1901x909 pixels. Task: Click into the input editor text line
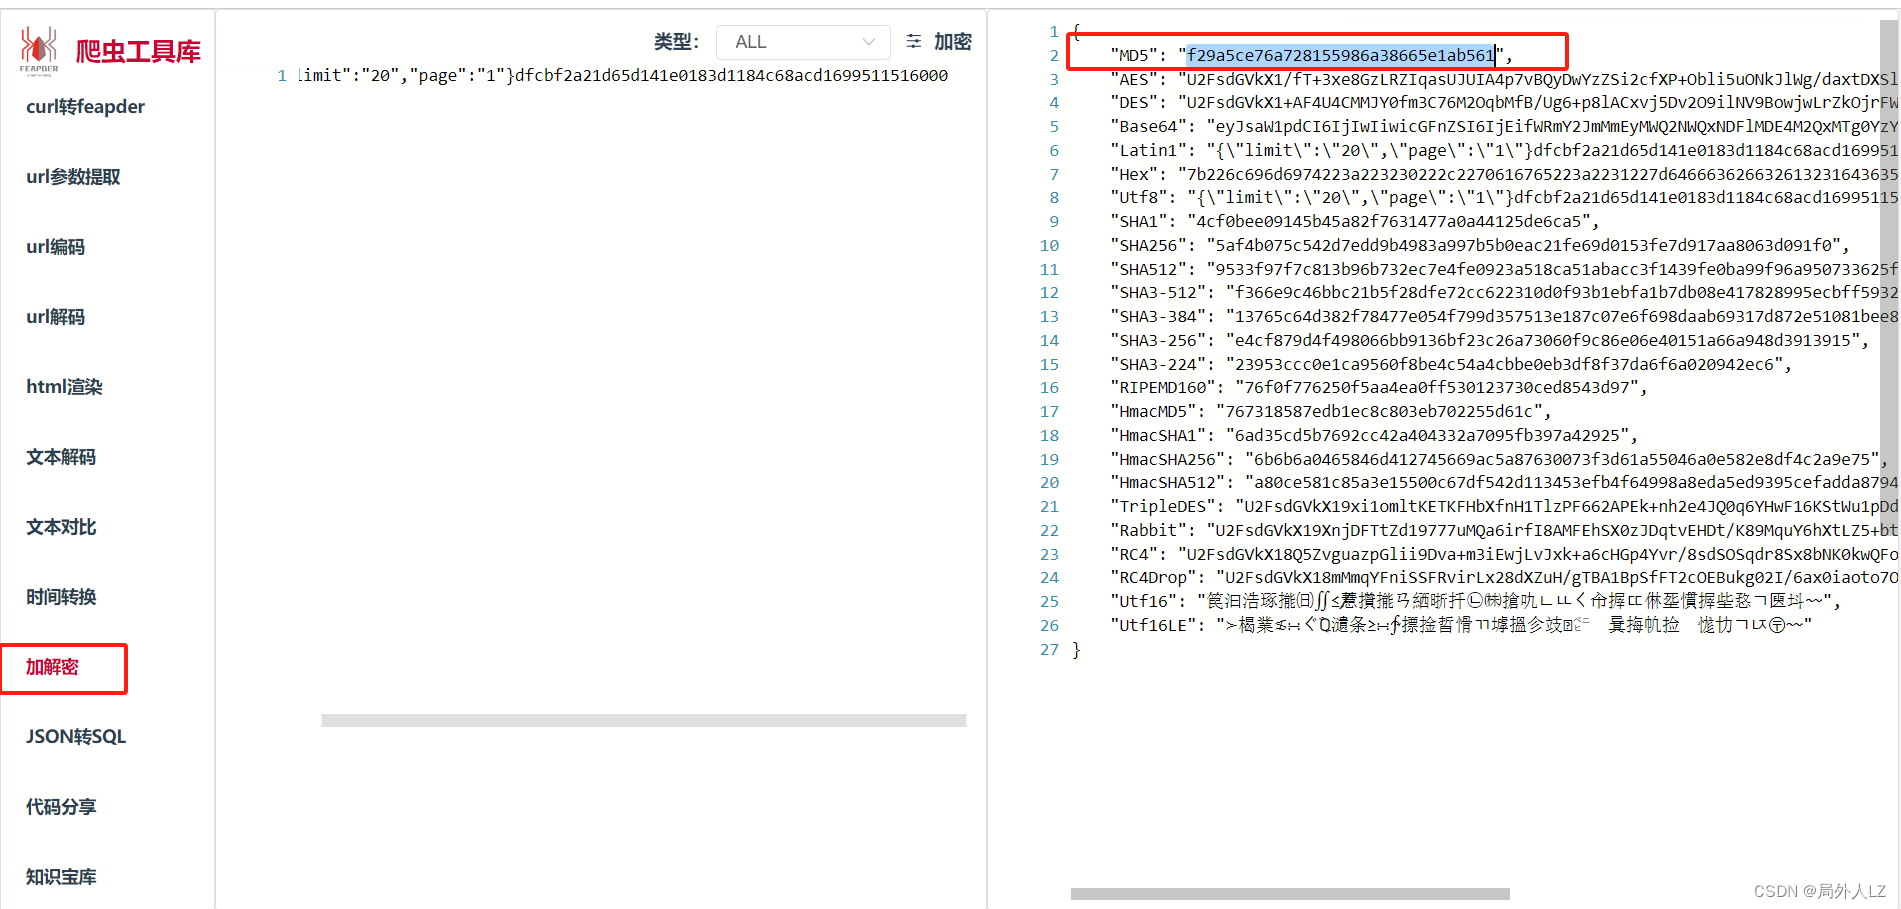[x=622, y=76]
